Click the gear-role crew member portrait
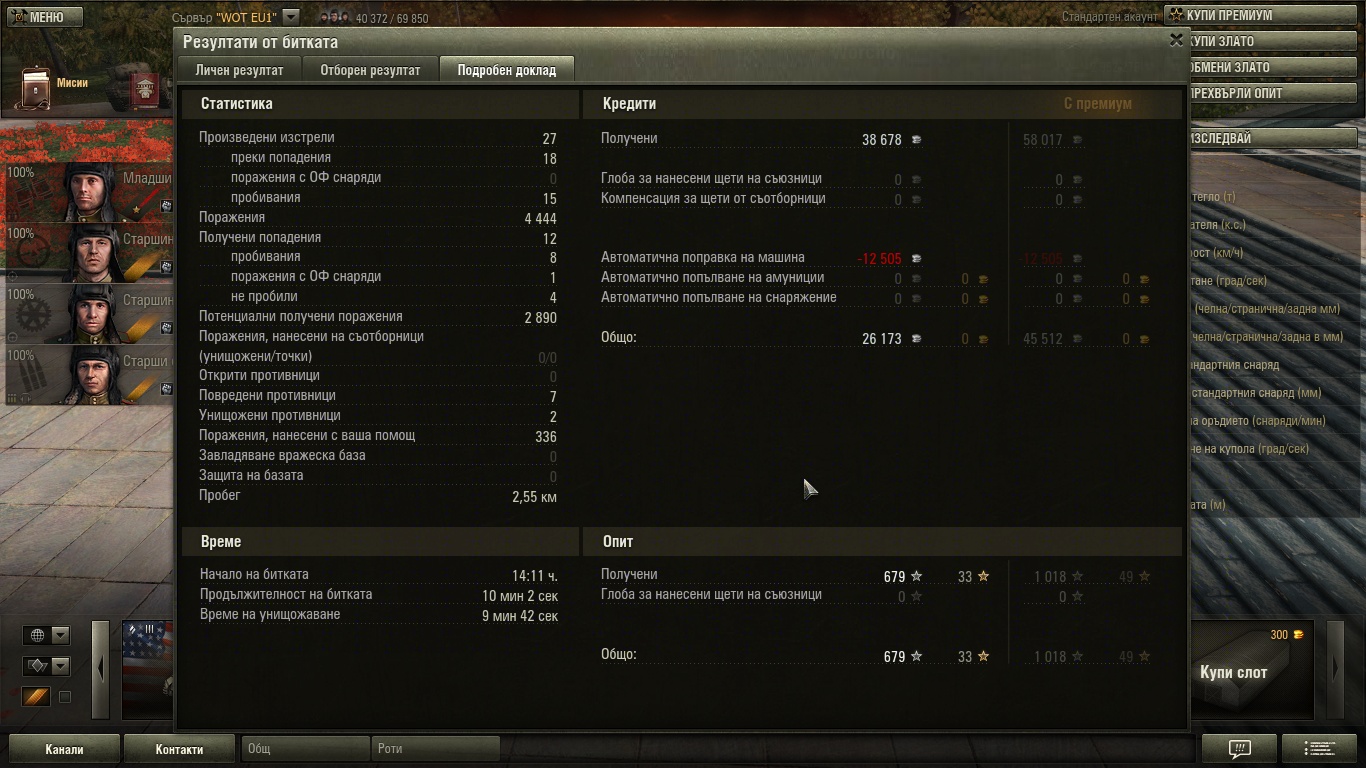Screen dimensions: 1366x768 [x=88, y=314]
